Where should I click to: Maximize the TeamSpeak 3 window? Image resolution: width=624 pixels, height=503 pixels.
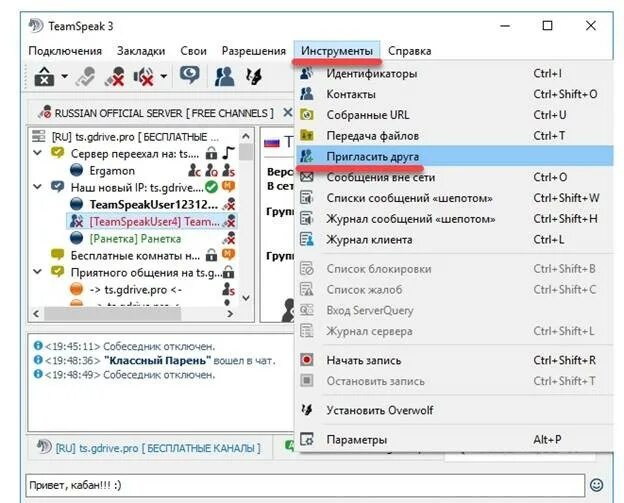coord(548,26)
